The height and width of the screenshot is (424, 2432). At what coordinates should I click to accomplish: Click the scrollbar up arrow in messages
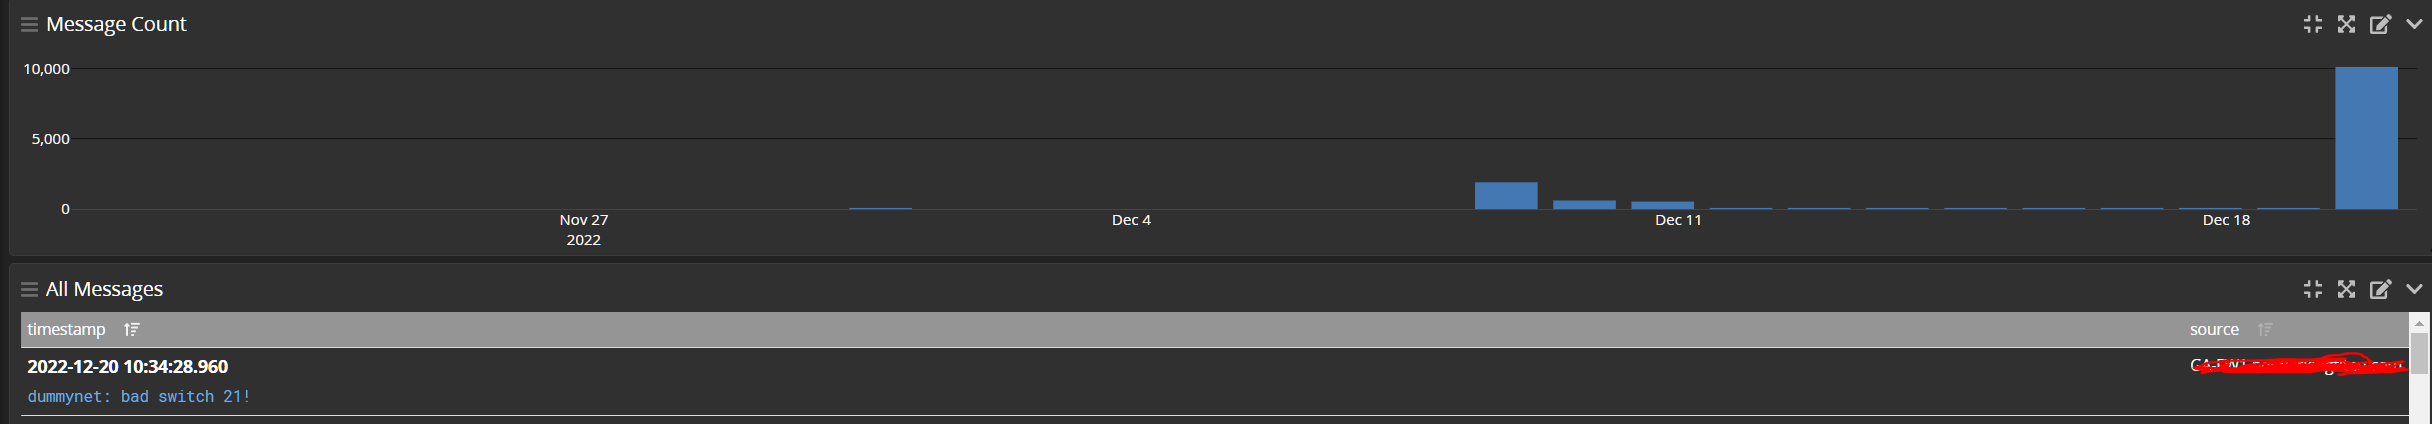click(x=2419, y=322)
